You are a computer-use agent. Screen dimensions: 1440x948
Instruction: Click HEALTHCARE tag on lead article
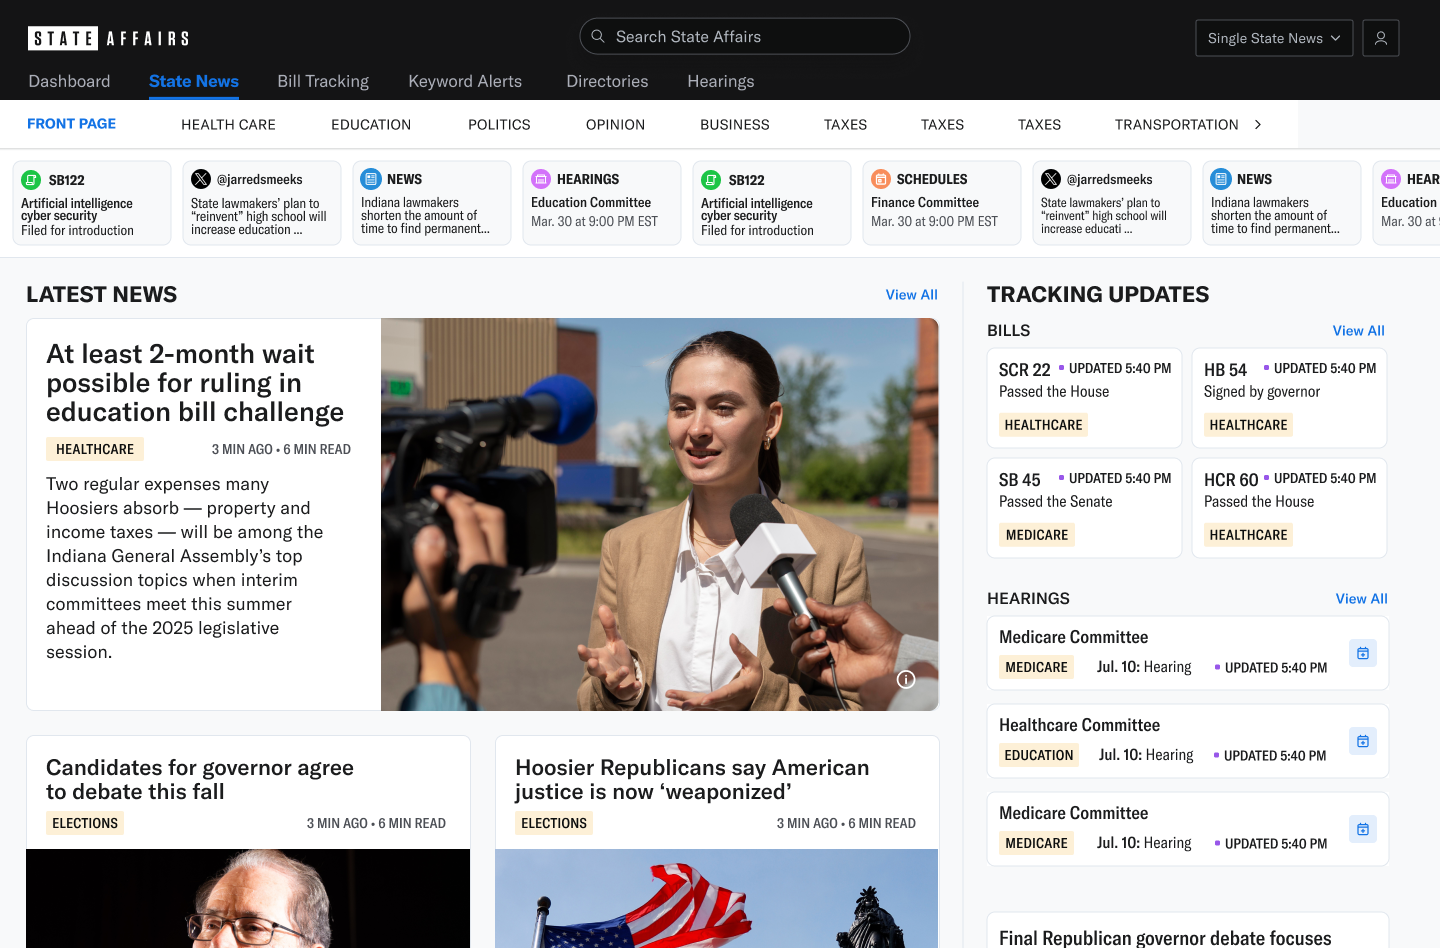(95, 449)
